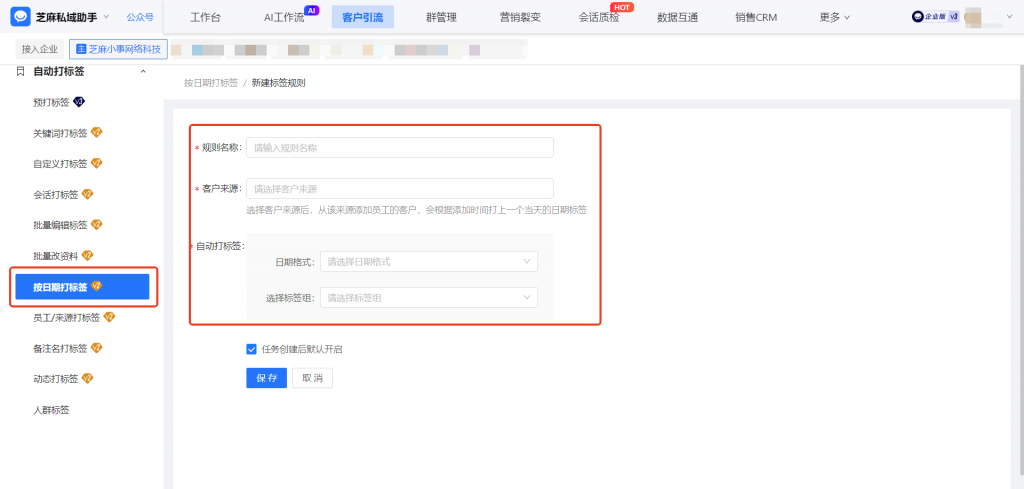Select 按日期打标签 in the sidebar
The image size is (1024, 489).
point(82,287)
